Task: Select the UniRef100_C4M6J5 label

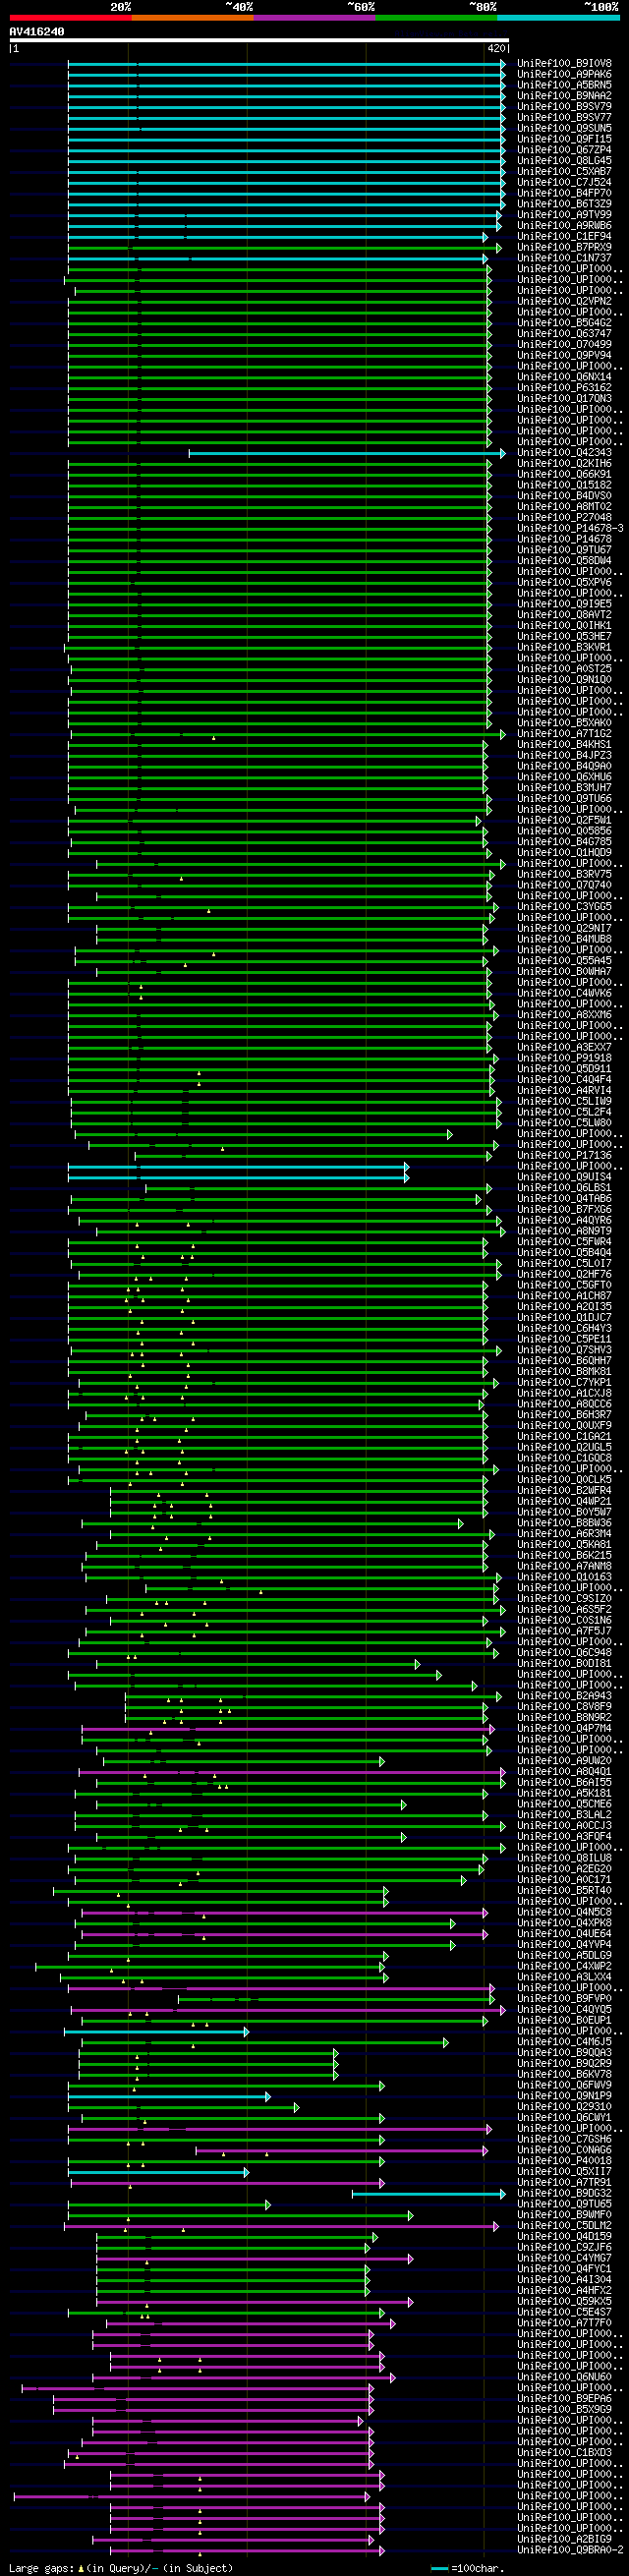Action: coord(564,2042)
